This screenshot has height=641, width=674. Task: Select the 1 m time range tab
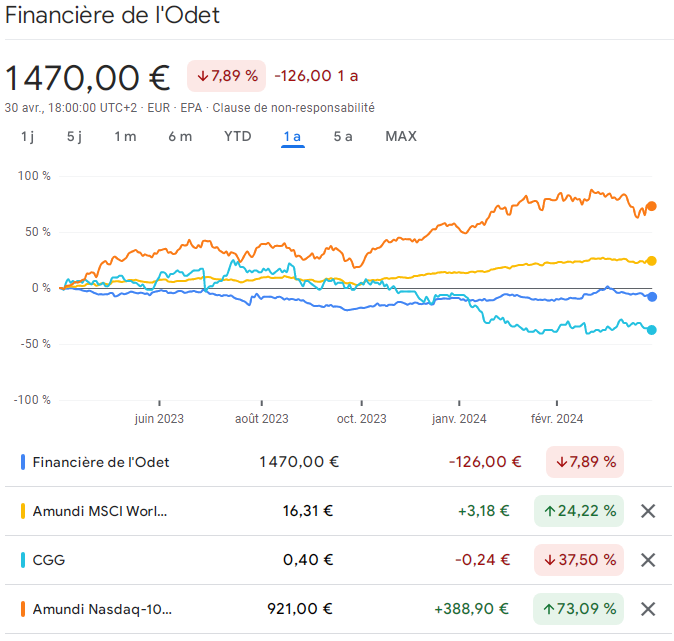125,136
